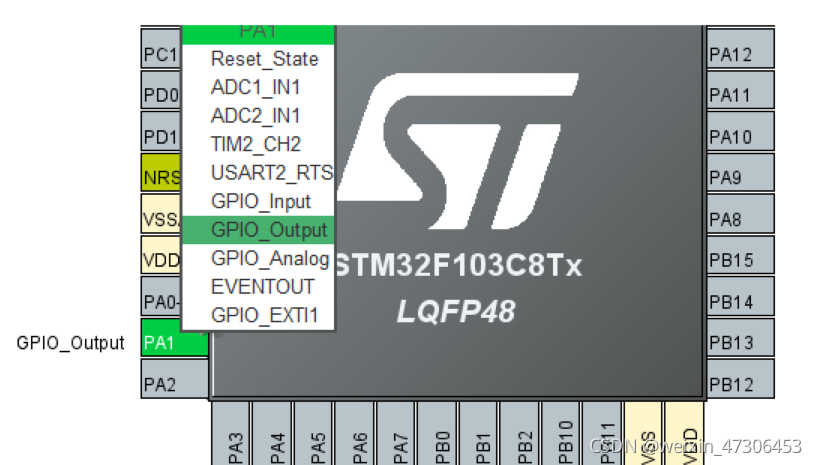Pick GPIO_EXTI1 from the pin menu
The width and height of the screenshot is (817, 465).
pos(258,315)
